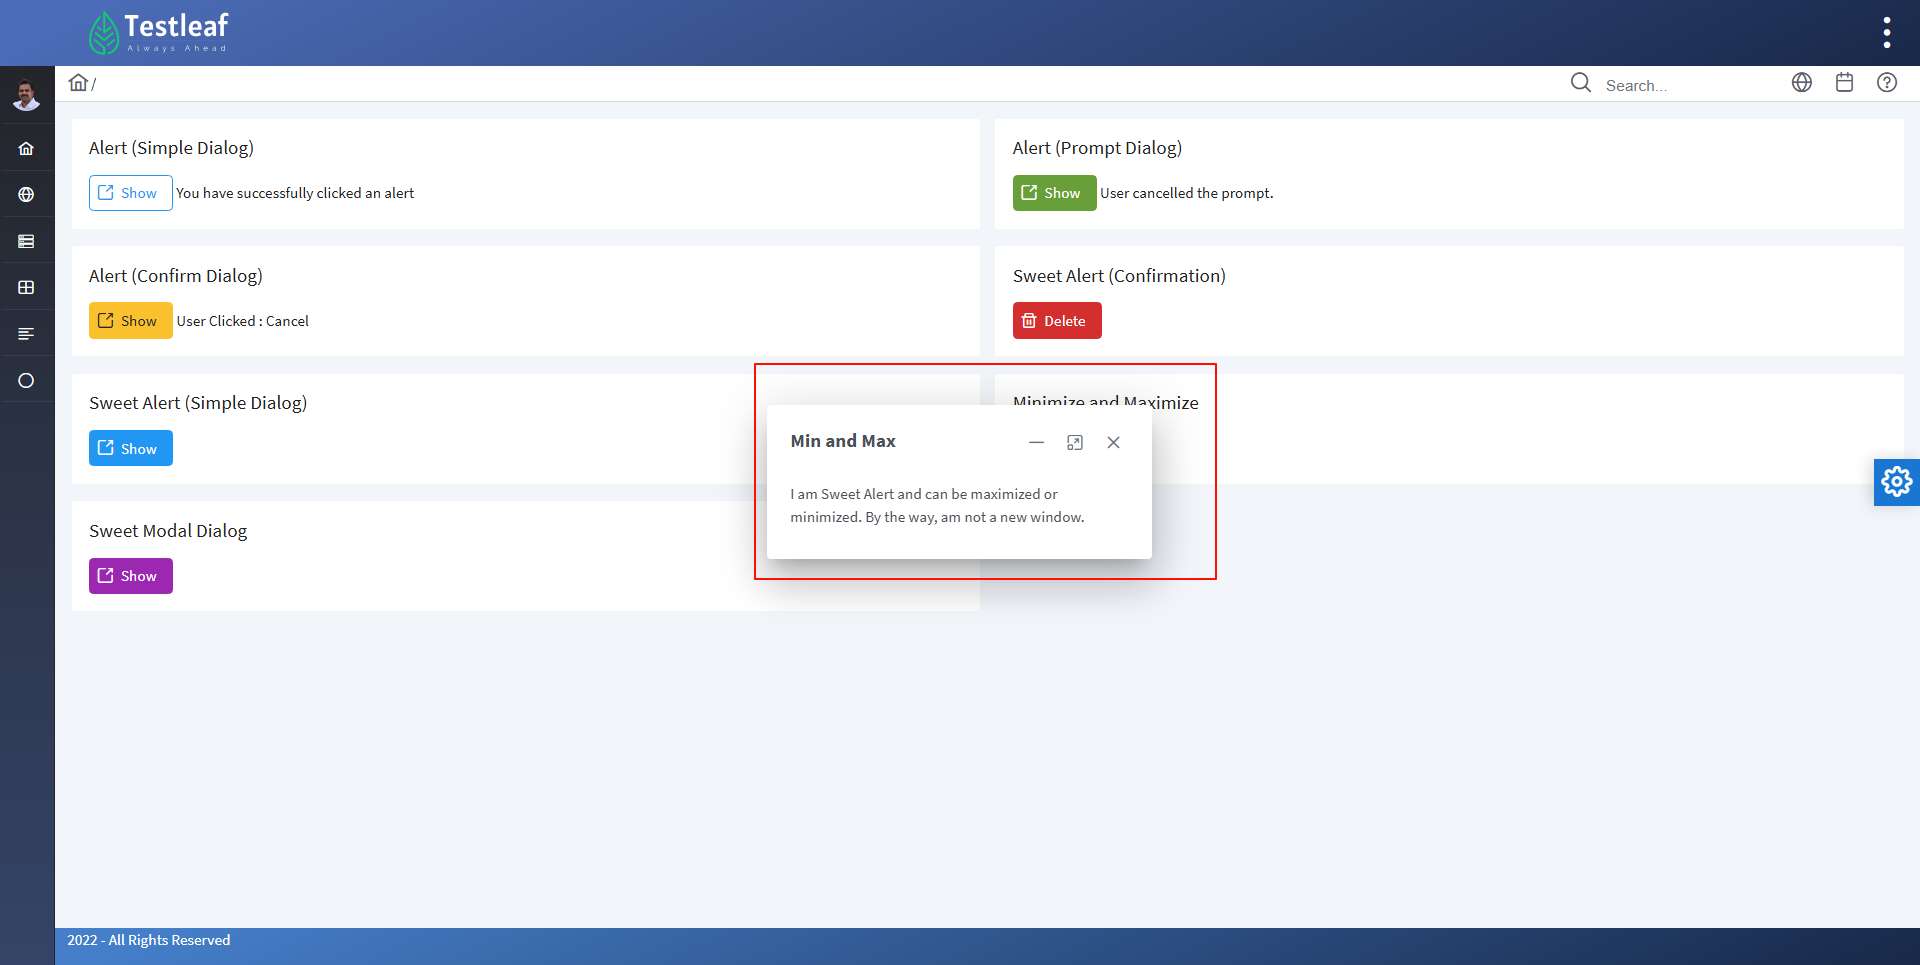Viewport: 1920px width, 965px height.
Task: Show the Sweet Alert Simple Dialog
Action: (131, 449)
